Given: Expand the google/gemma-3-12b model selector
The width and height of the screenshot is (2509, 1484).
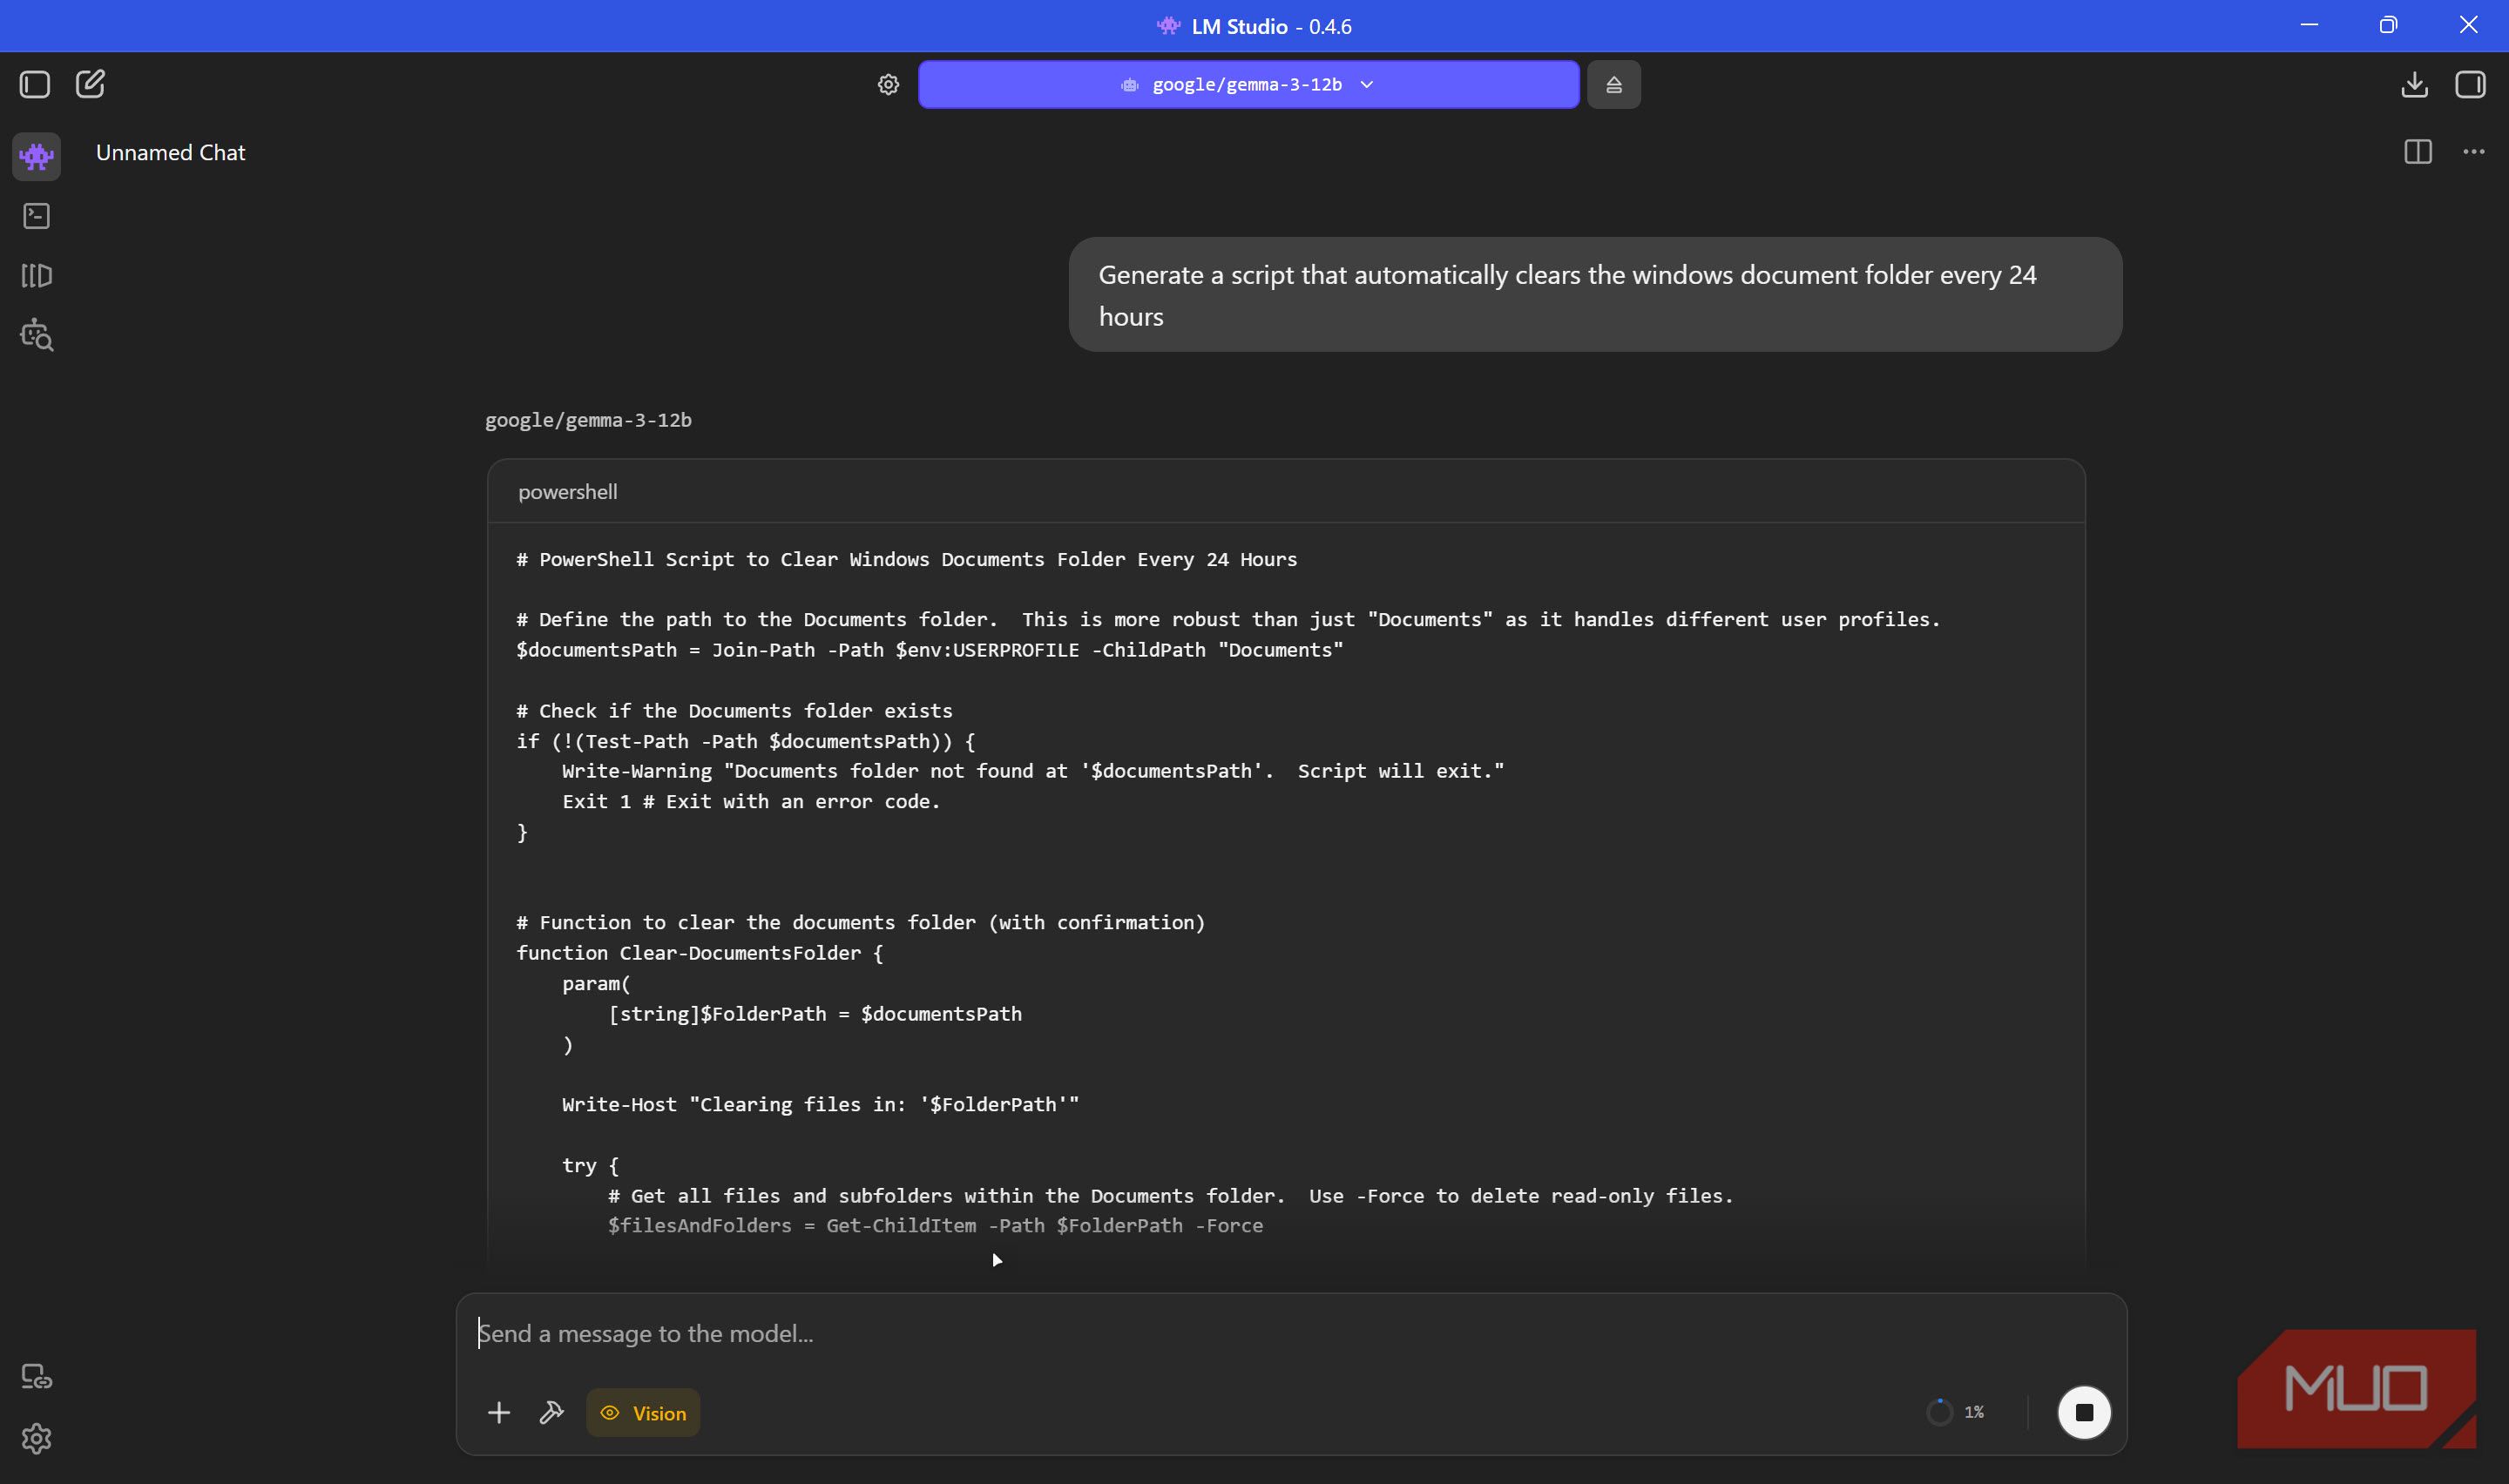Looking at the screenshot, I should click(1249, 85).
